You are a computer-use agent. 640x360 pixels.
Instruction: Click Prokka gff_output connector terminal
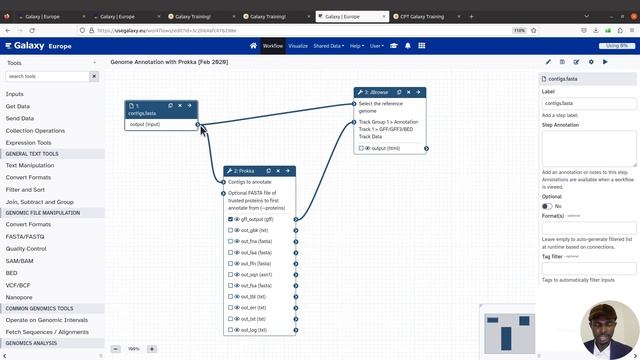tap(296, 220)
